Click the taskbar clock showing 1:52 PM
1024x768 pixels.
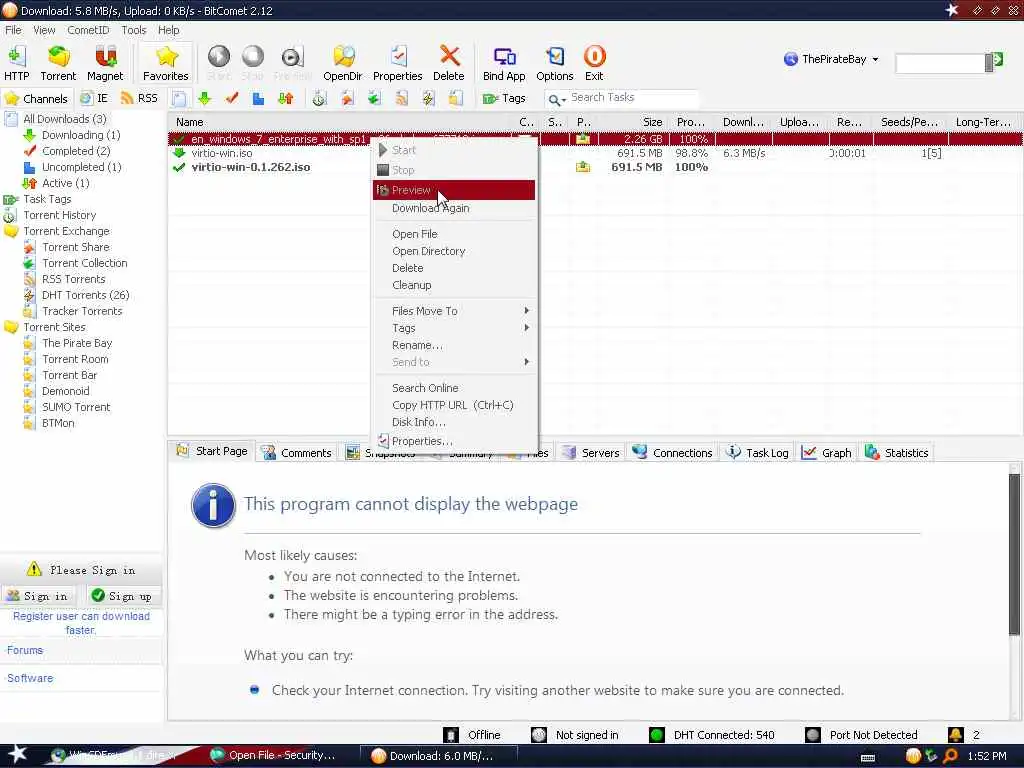pyautogui.click(x=987, y=756)
